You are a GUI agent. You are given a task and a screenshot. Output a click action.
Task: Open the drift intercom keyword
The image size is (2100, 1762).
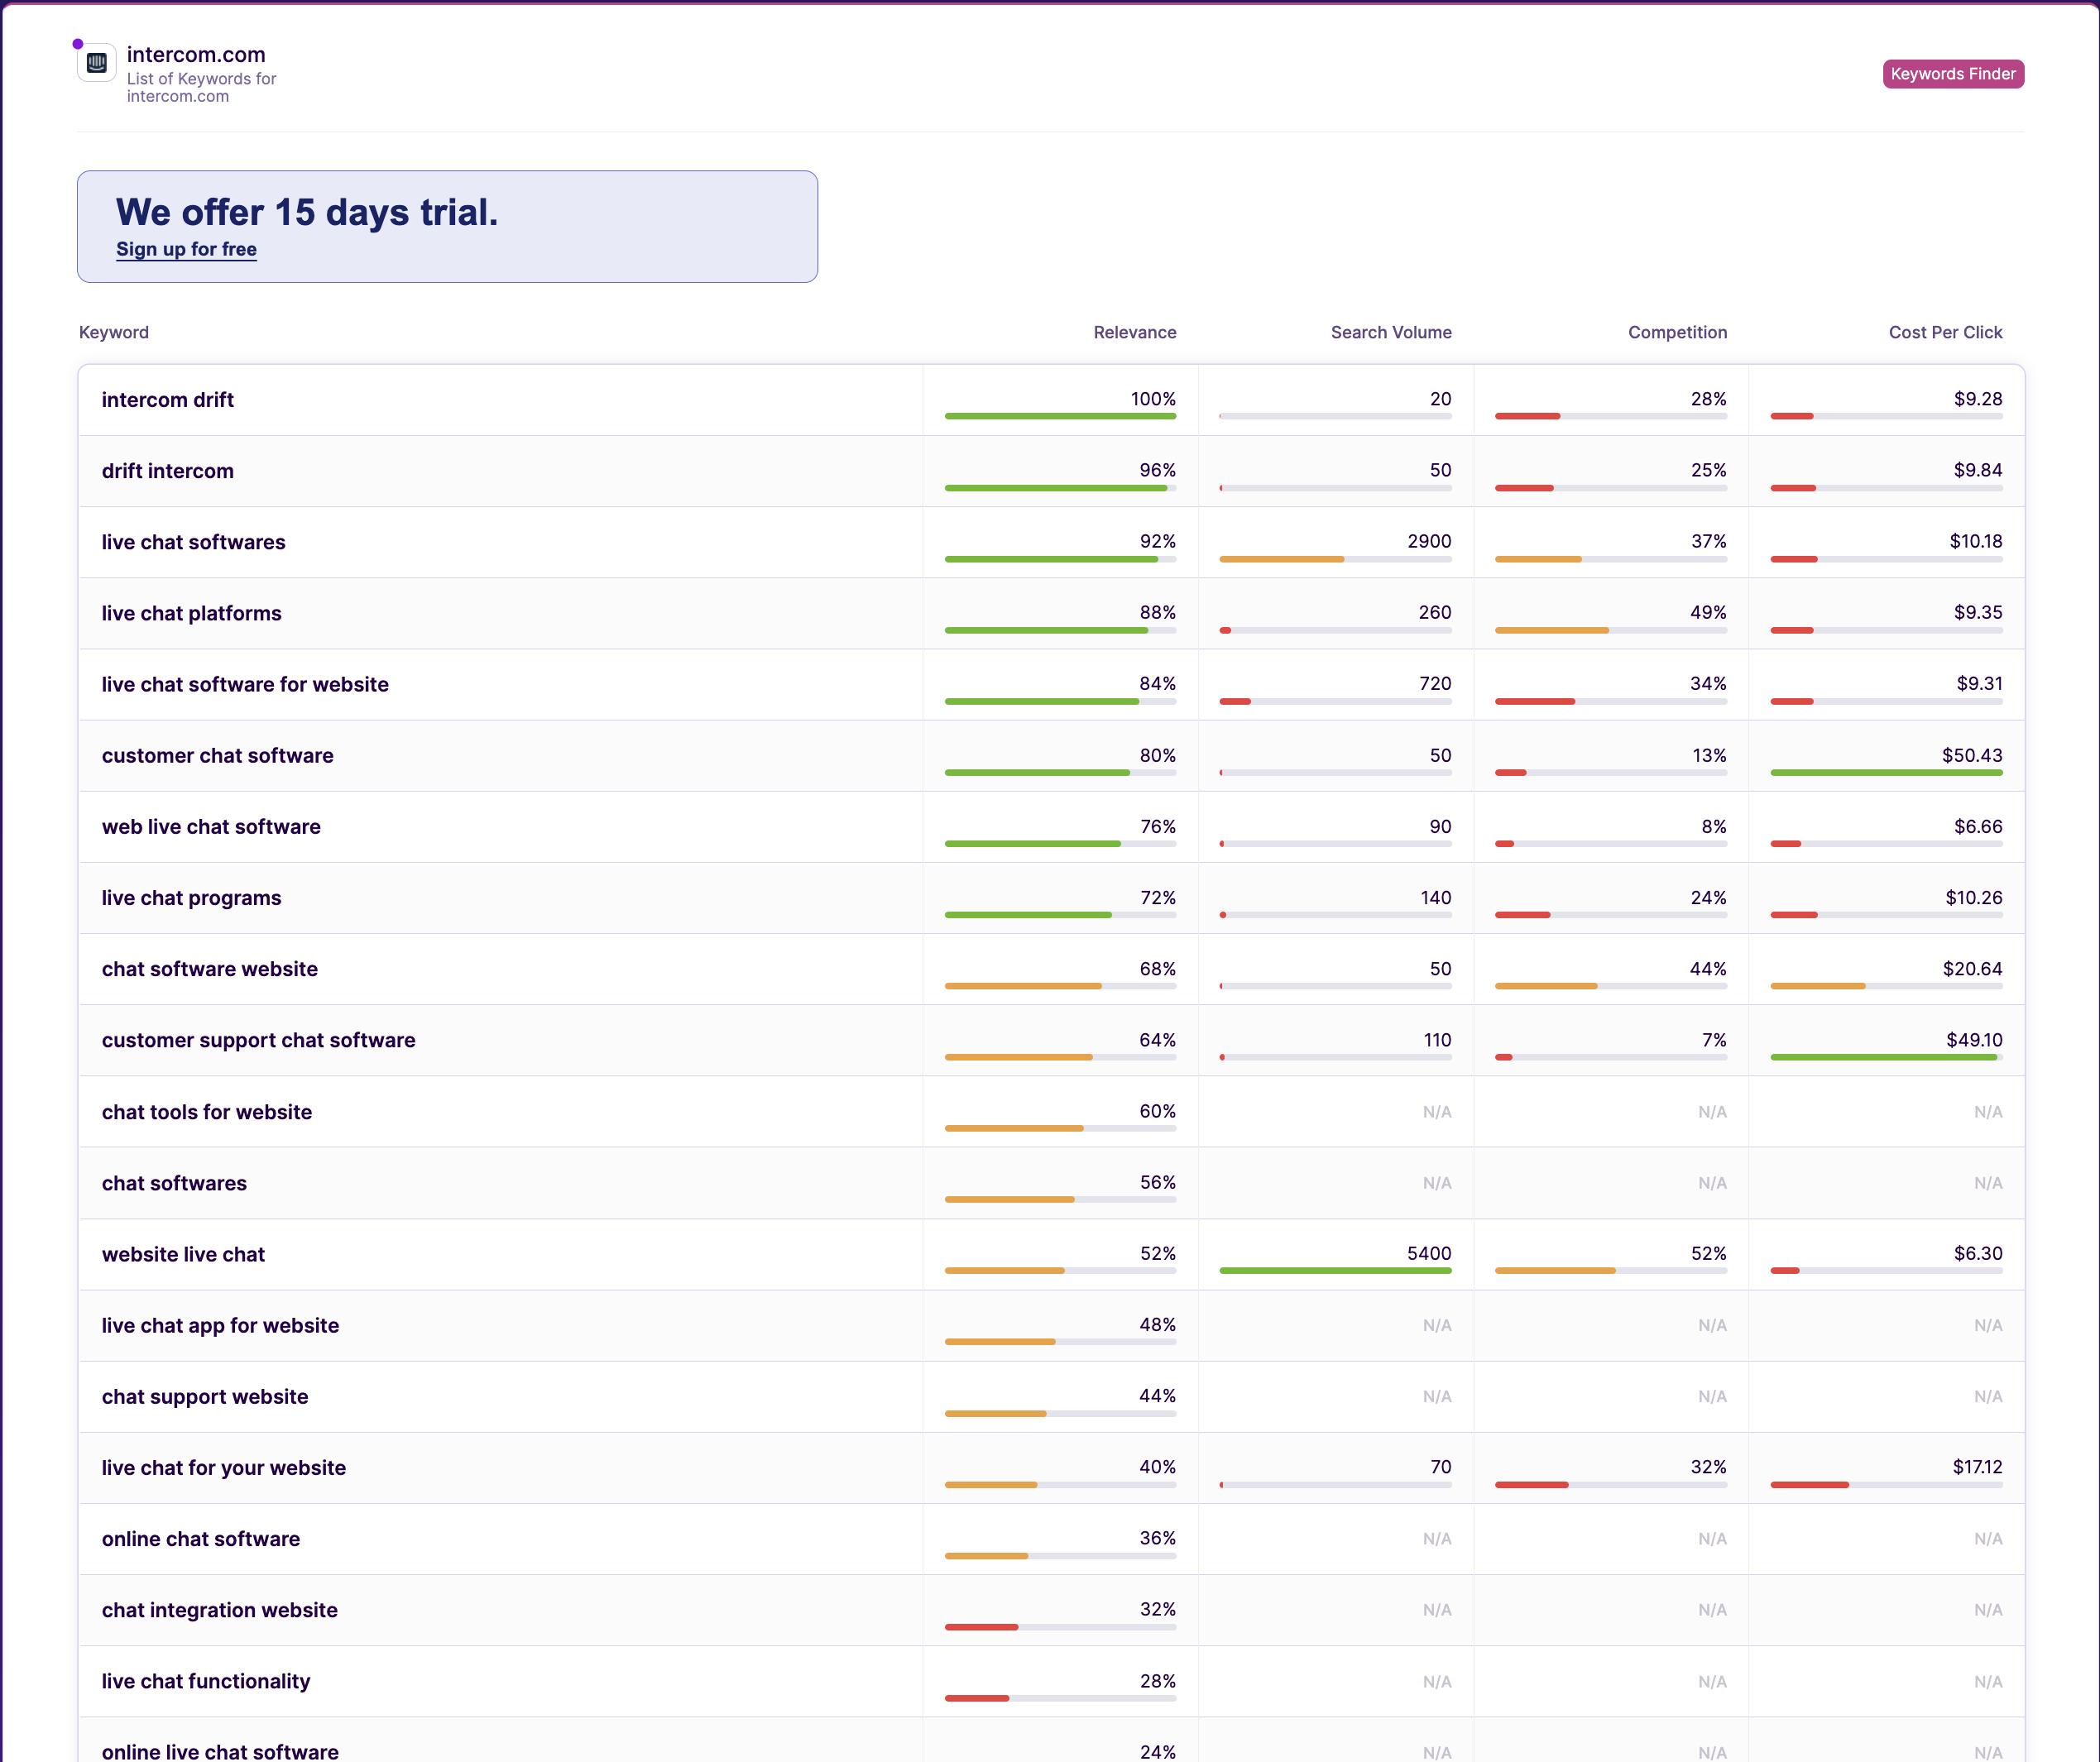tap(167, 471)
